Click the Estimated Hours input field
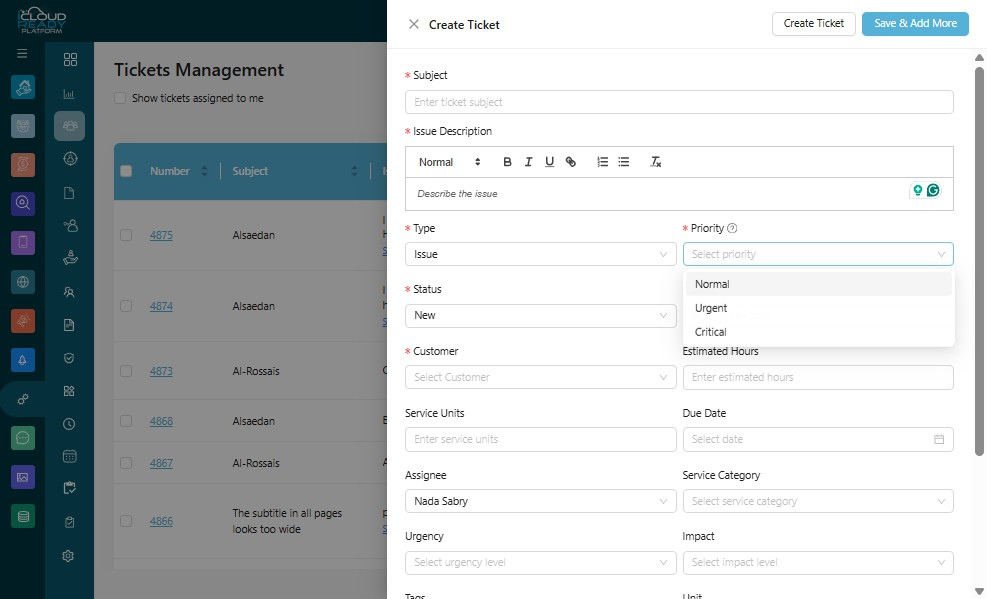Viewport: 987px width, 599px height. (818, 377)
